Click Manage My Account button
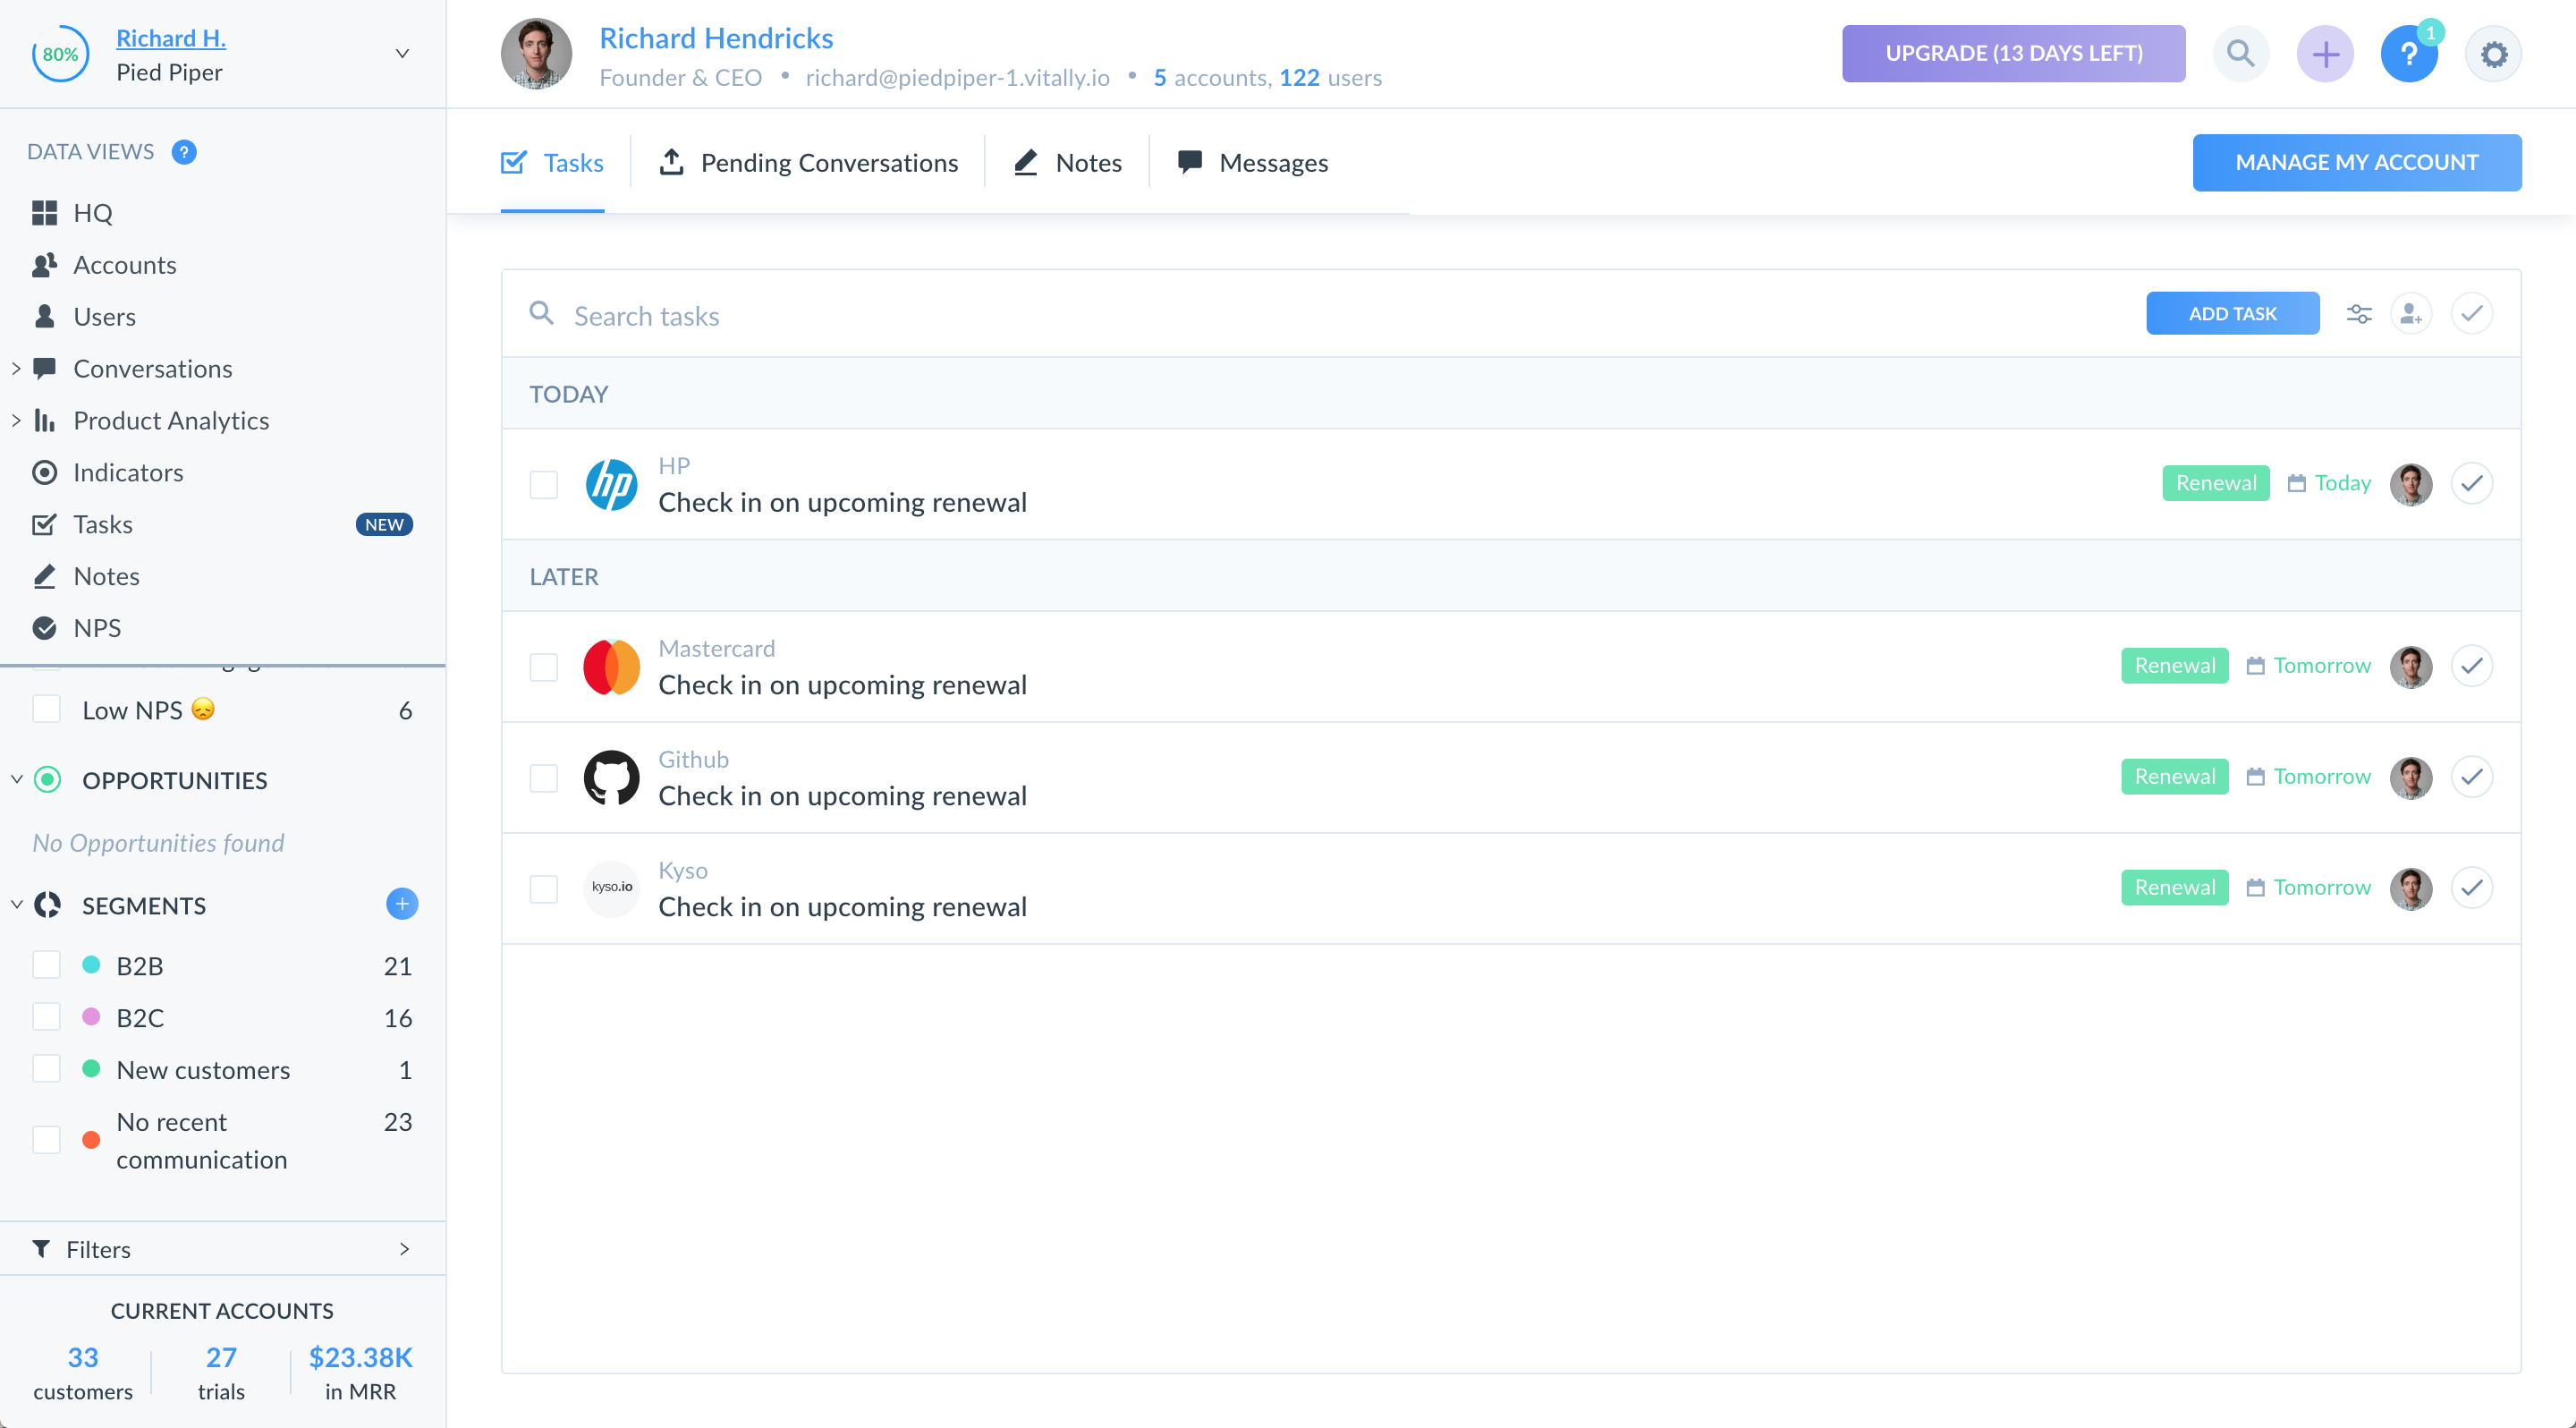This screenshot has height=1428, width=2576. 2356,163
